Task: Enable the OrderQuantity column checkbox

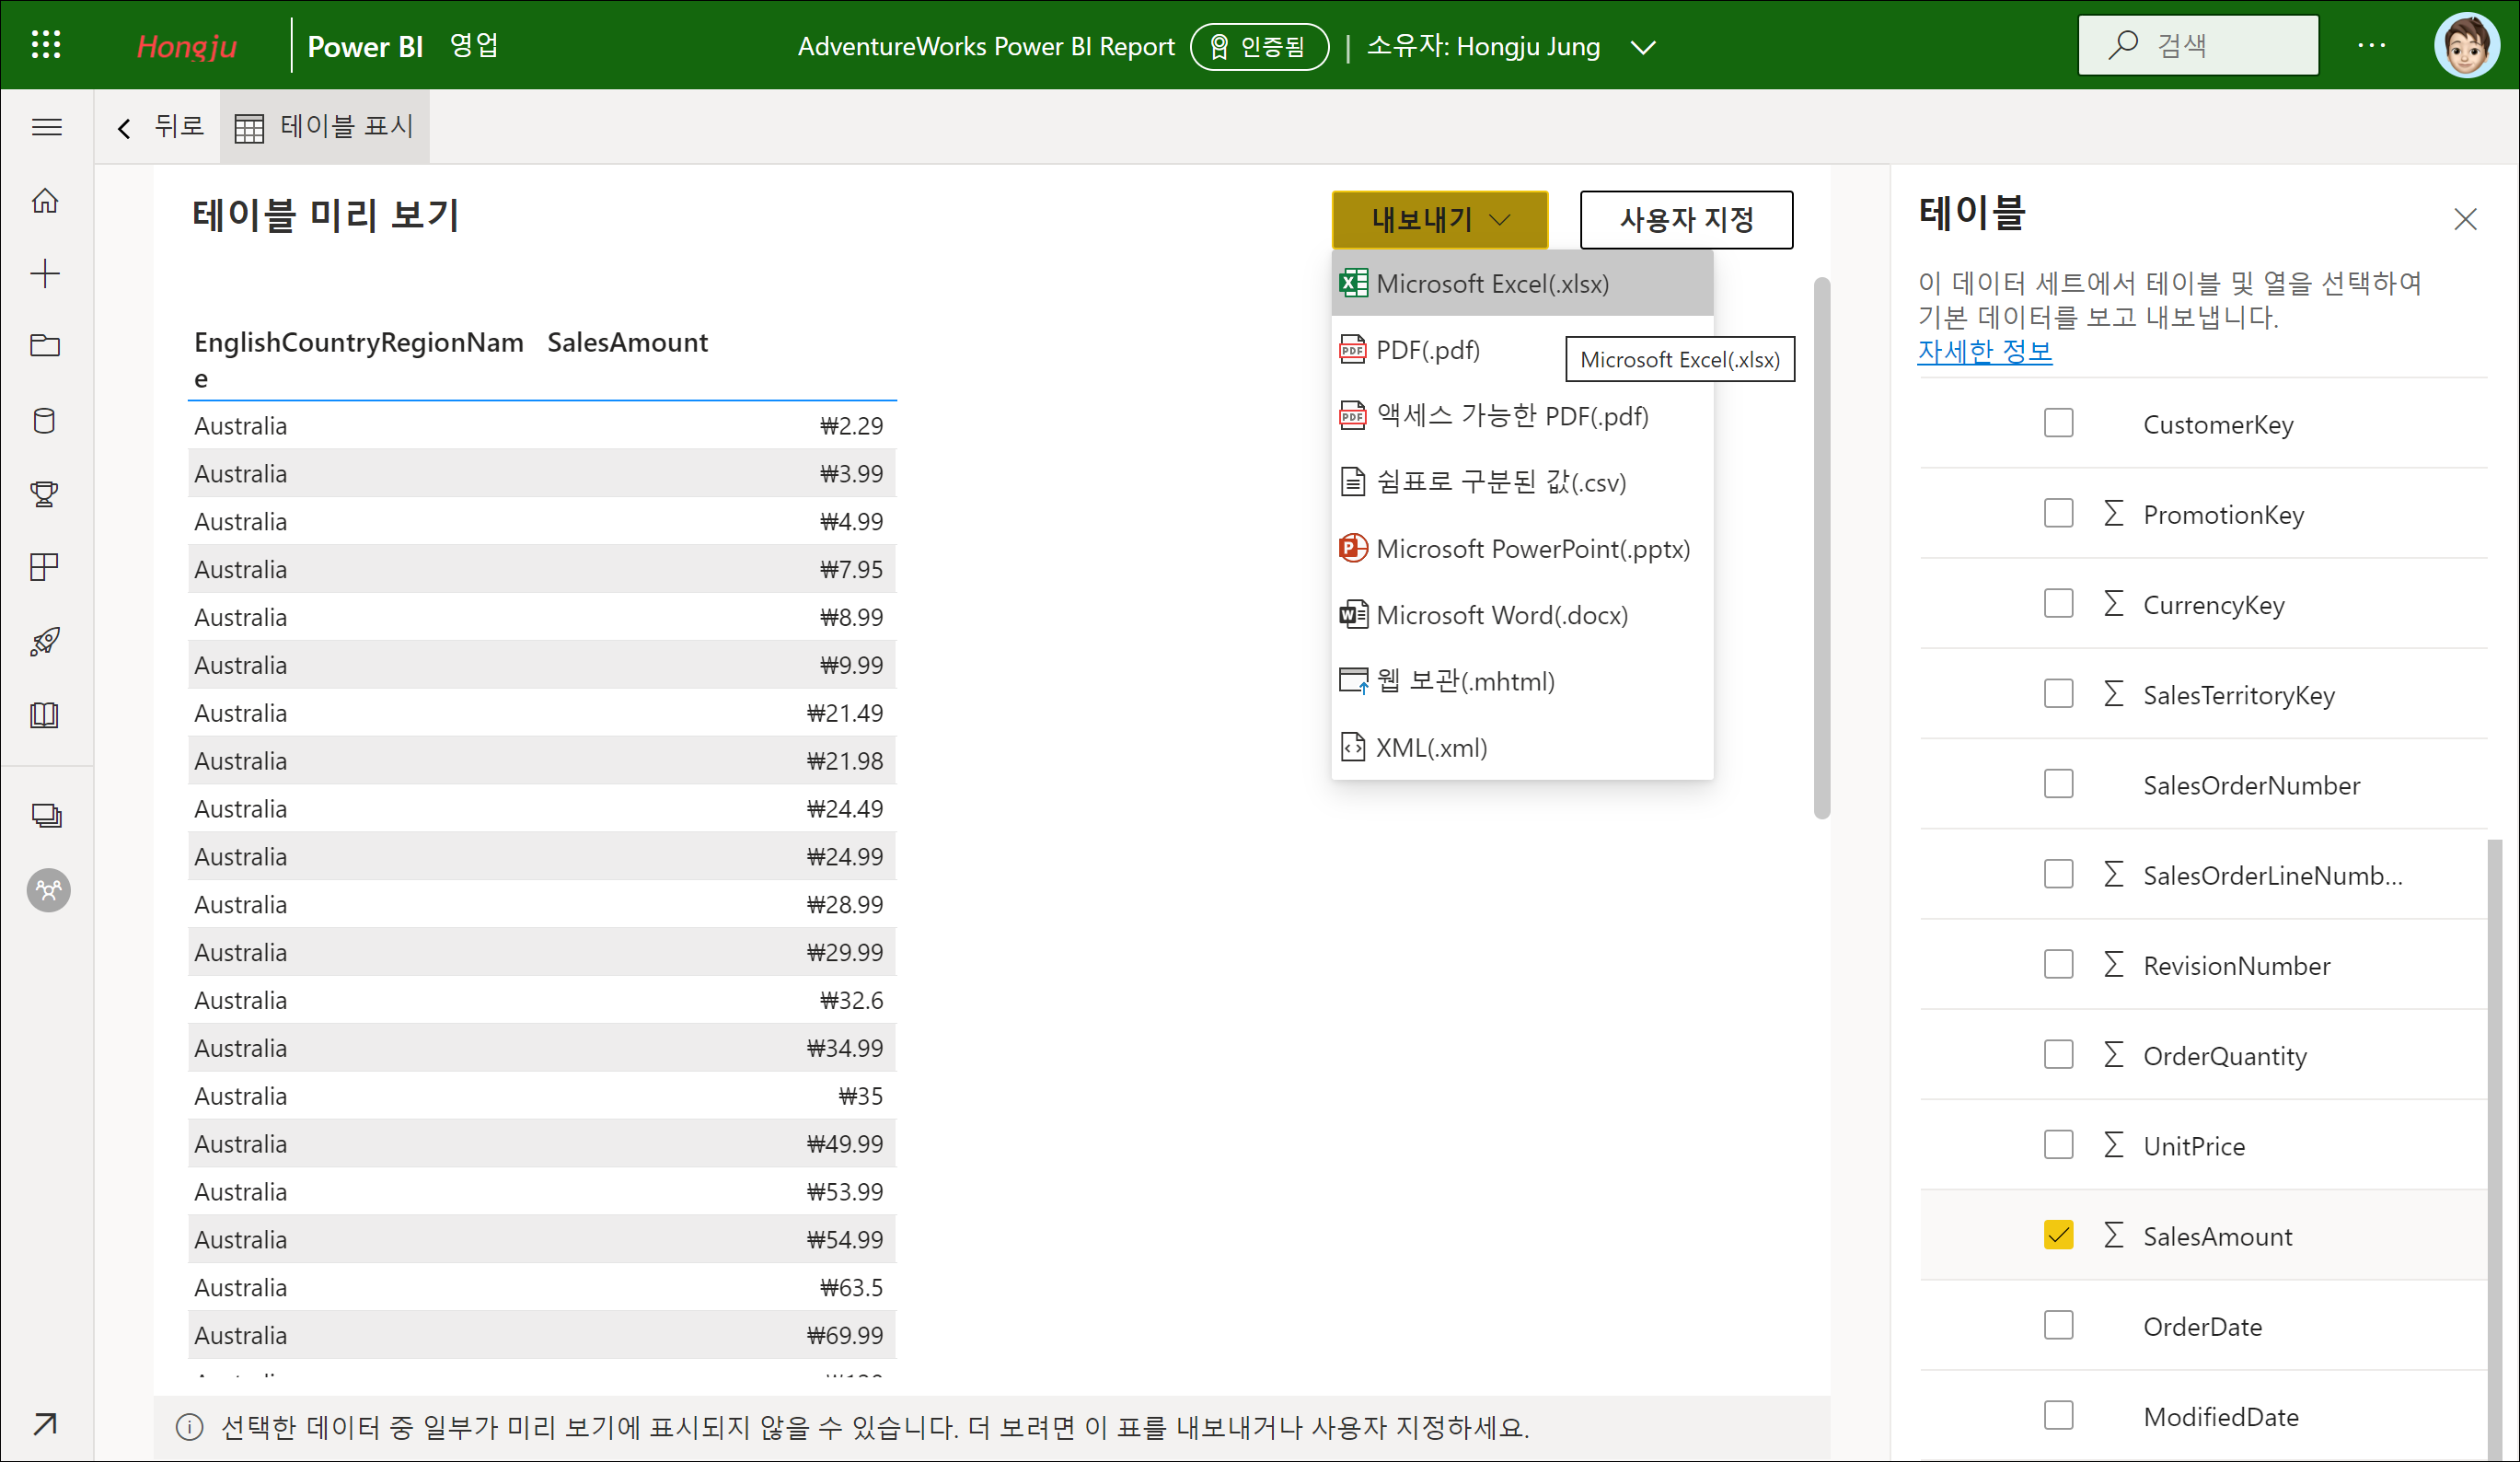Action: 2058,1055
